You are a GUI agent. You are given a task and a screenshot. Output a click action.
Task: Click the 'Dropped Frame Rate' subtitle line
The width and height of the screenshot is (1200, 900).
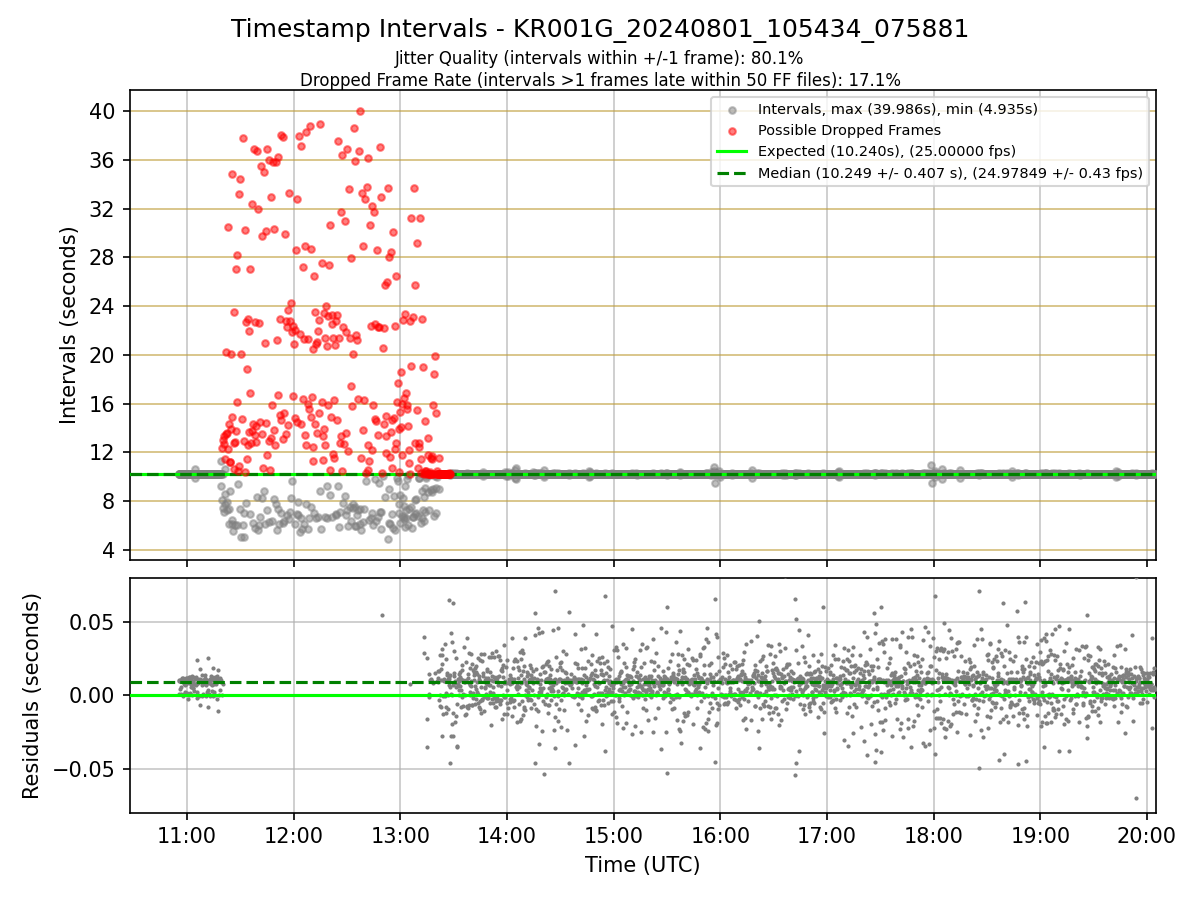tap(600, 79)
